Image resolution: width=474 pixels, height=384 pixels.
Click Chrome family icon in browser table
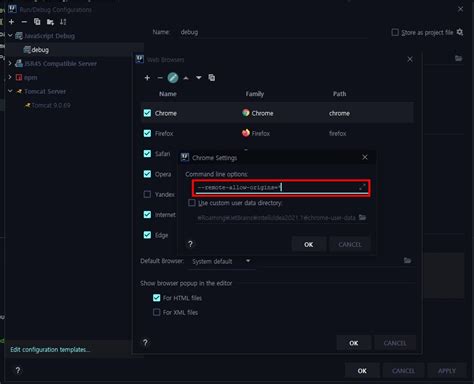[x=246, y=113]
